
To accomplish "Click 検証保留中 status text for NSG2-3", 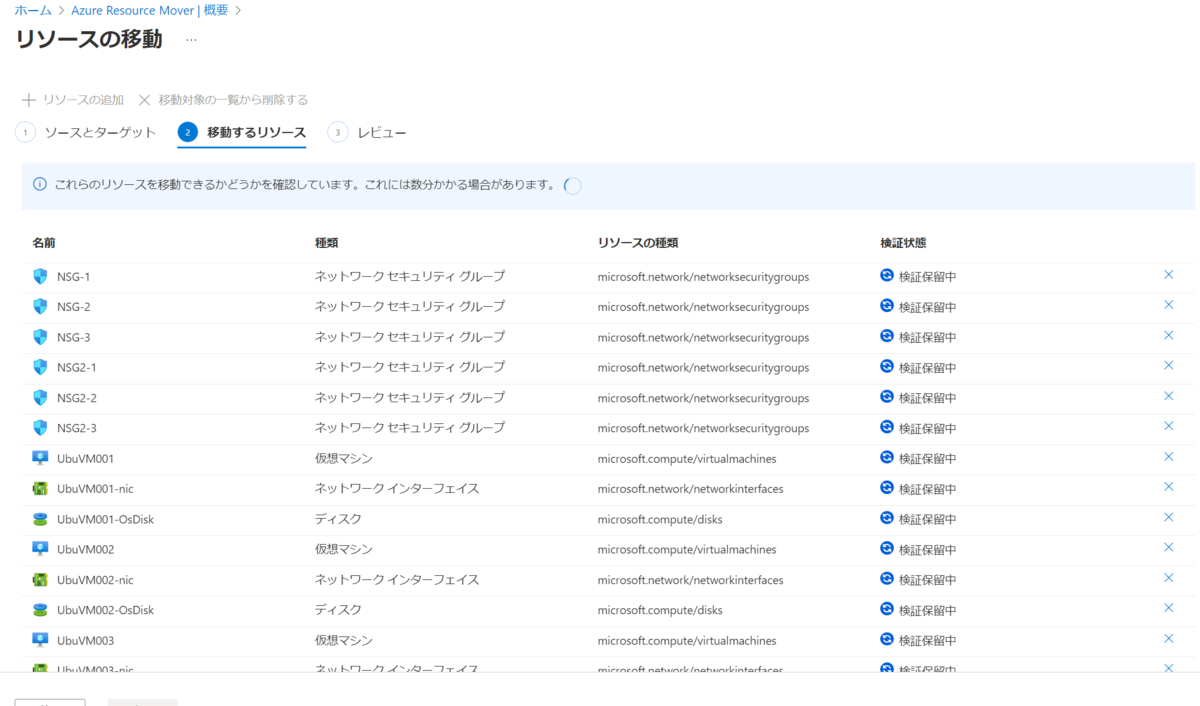I will (x=928, y=428).
